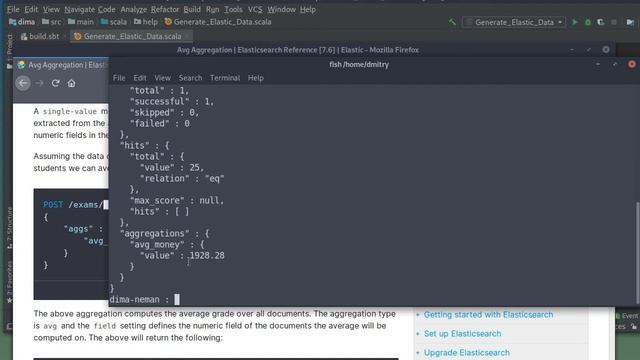Open terminal Help menu

(x=256, y=78)
